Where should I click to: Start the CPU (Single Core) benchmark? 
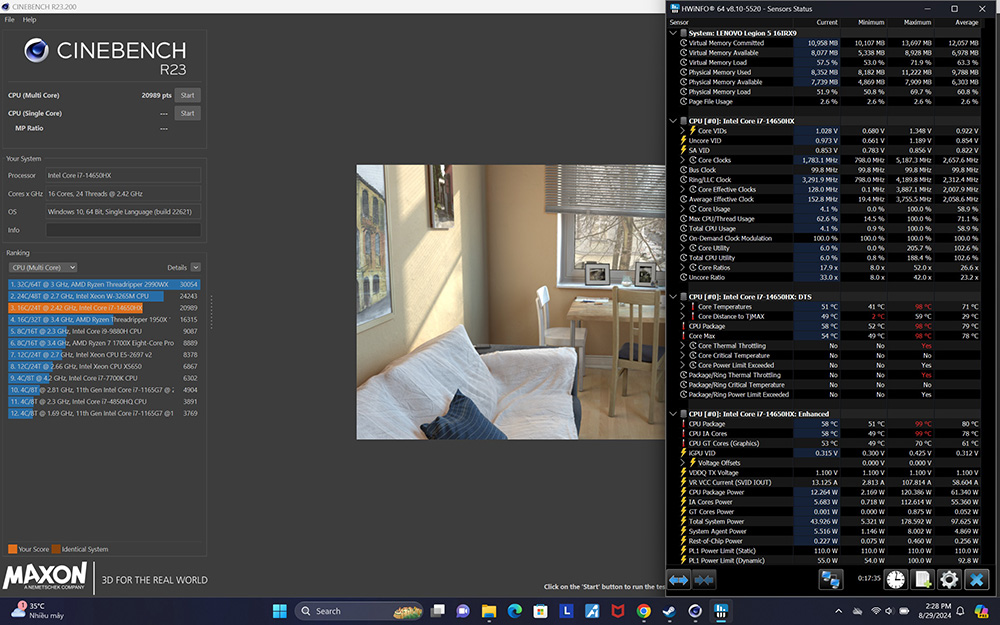(188, 113)
